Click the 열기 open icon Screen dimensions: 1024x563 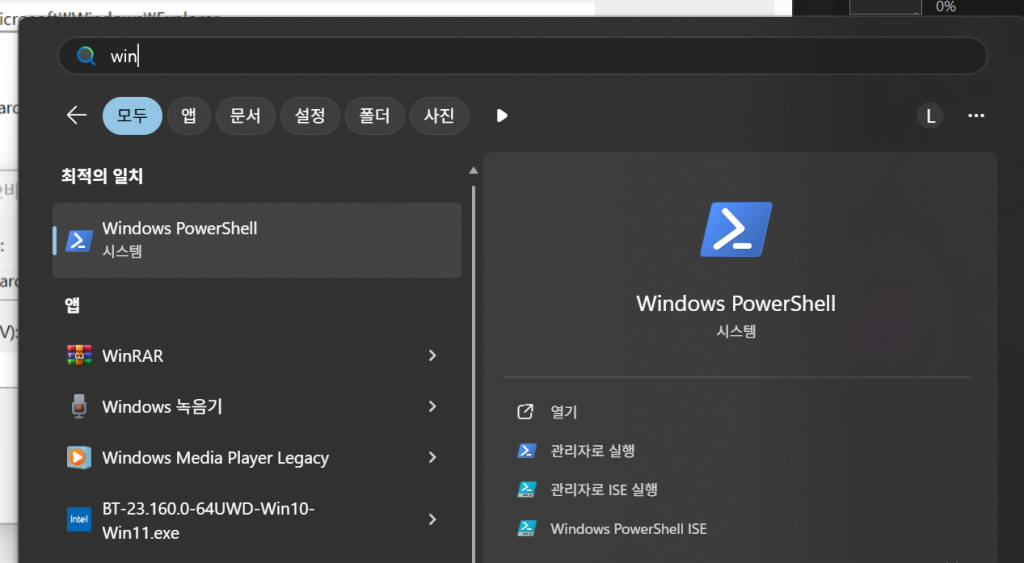point(525,411)
